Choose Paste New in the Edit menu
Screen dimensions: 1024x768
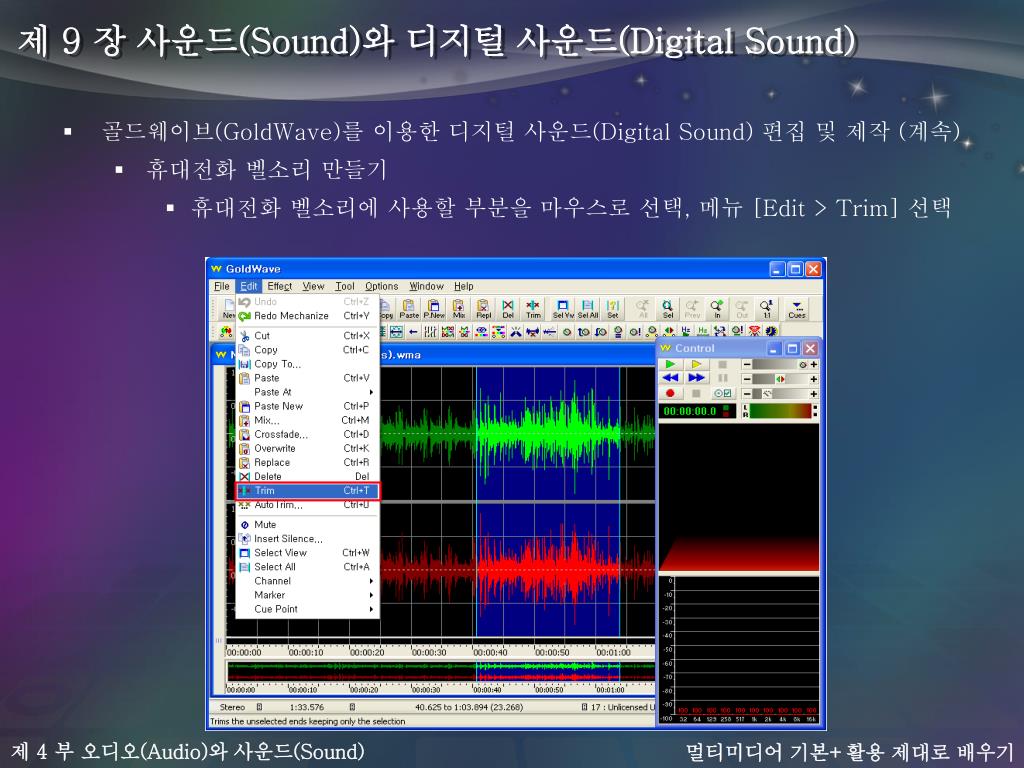click(x=307, y=406)
